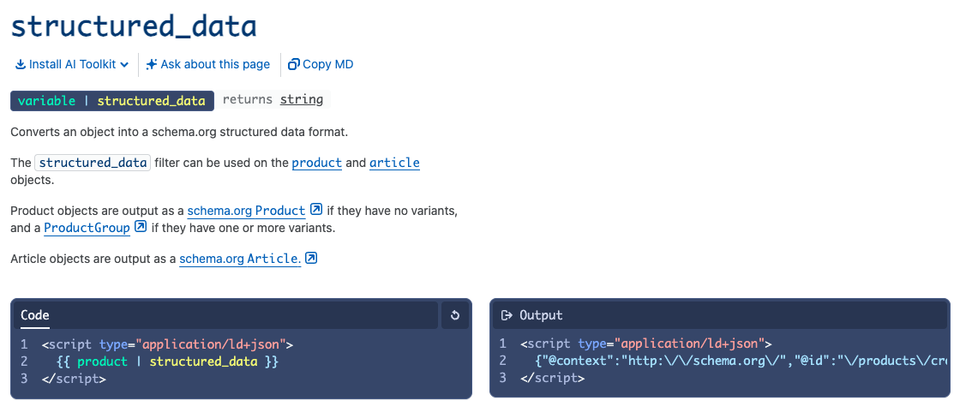Image resolution: width=960 pixels, height=411 pixels.
Task: Click the reset code icon in Code panel
Action: coord(455,315)
